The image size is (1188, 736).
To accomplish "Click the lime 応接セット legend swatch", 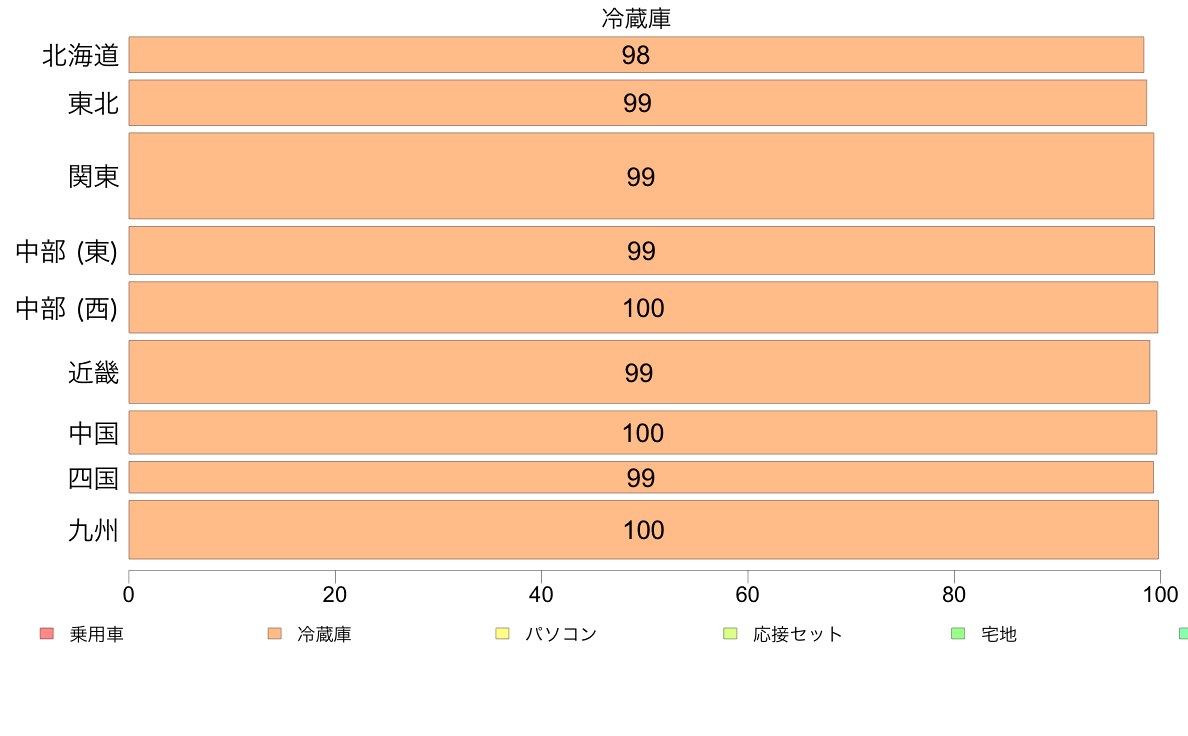I will coord(730,634).
